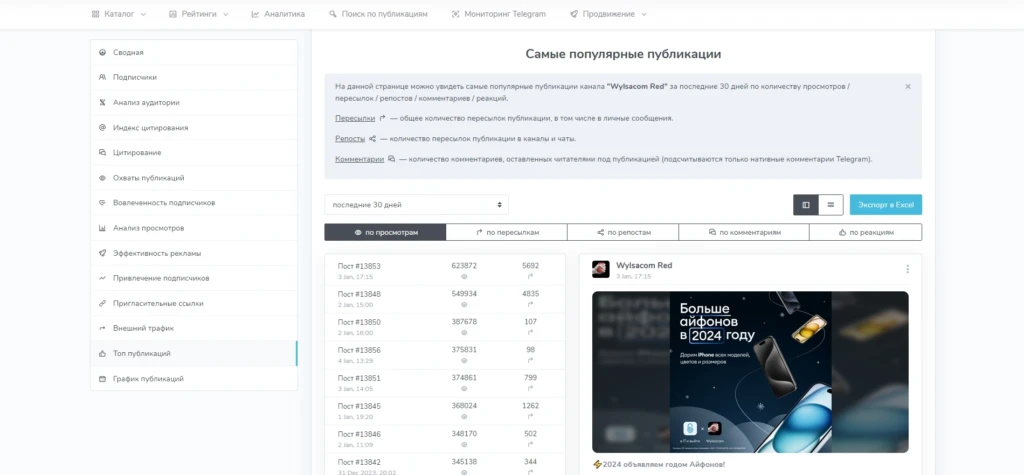Click the Комментарии definition link
The image size is (1024, 475).
pyautogui.click(x=359, y=159)
